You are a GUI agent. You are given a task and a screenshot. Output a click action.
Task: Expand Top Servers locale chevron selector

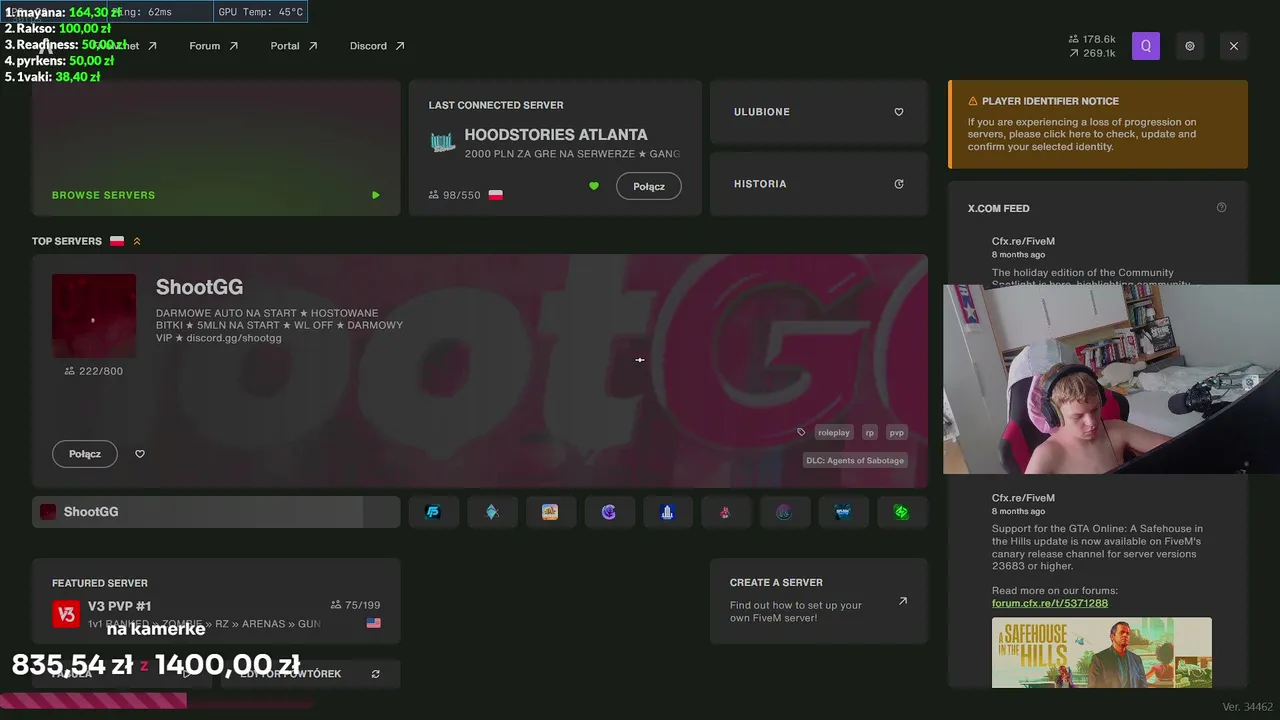point(137,241)
